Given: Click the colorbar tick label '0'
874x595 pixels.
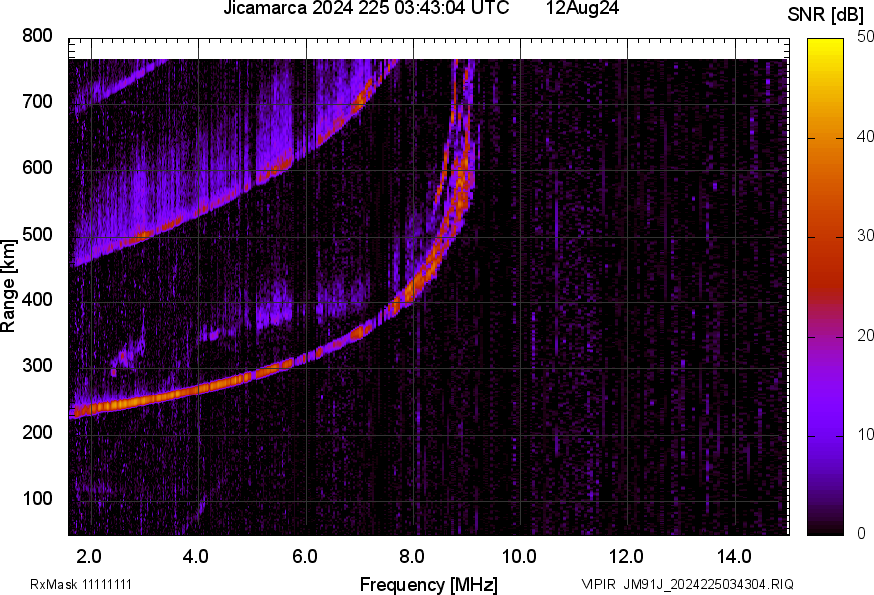Looking at the screenshot, I should pos(861,534).
